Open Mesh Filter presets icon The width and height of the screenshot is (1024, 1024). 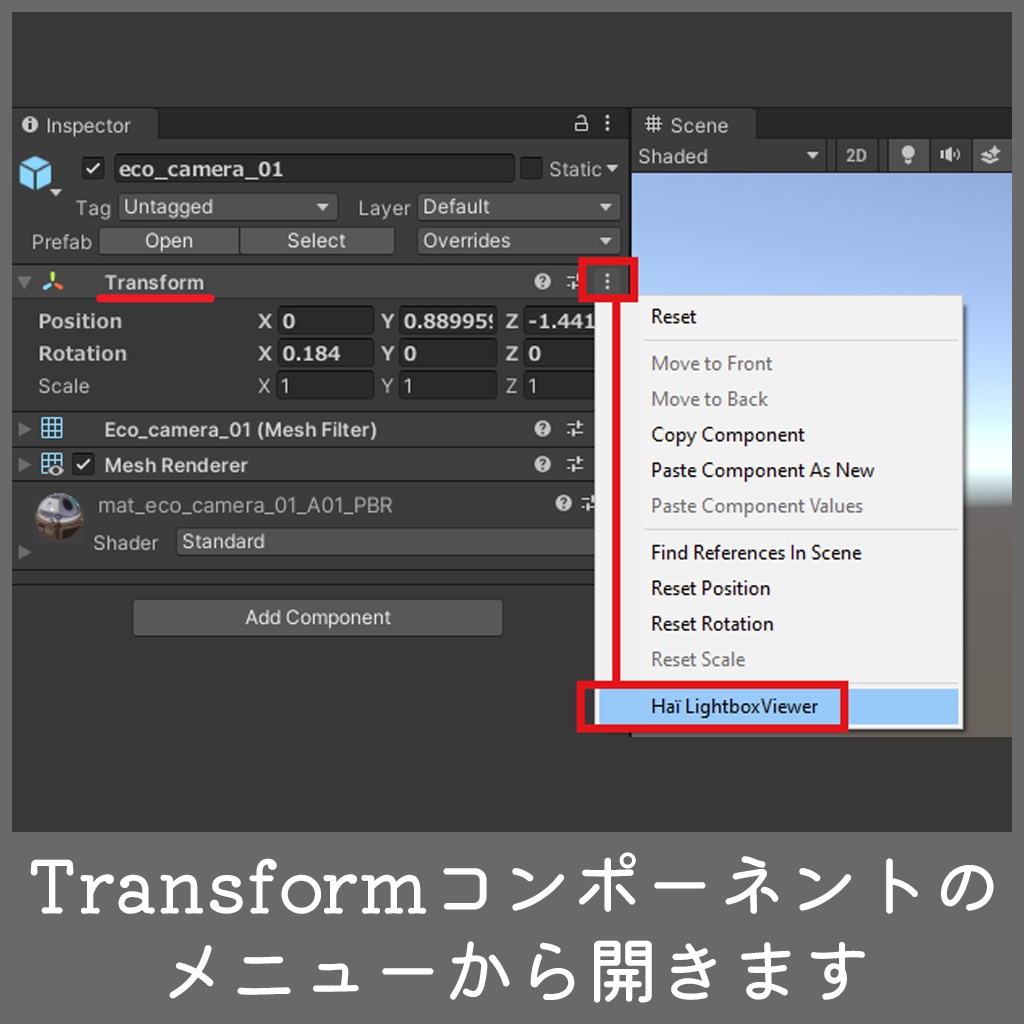(575, 428)
